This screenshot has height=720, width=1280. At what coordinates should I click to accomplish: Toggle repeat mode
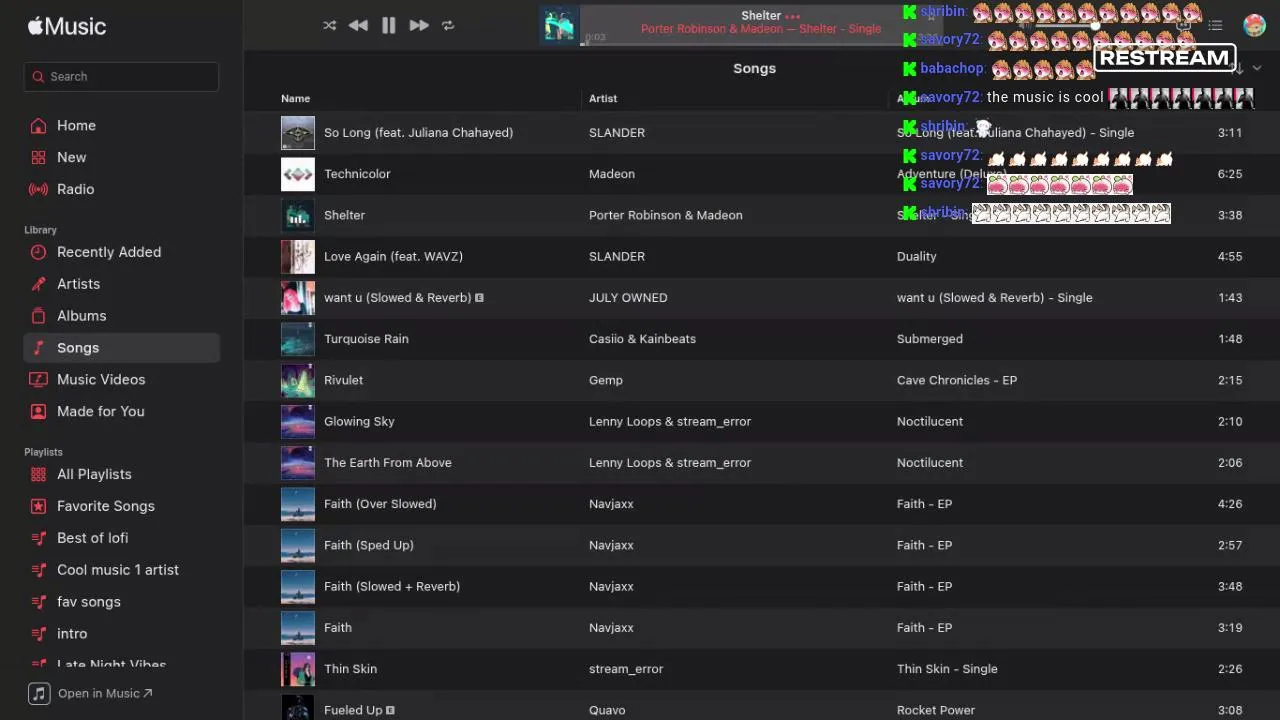(448, 26)
